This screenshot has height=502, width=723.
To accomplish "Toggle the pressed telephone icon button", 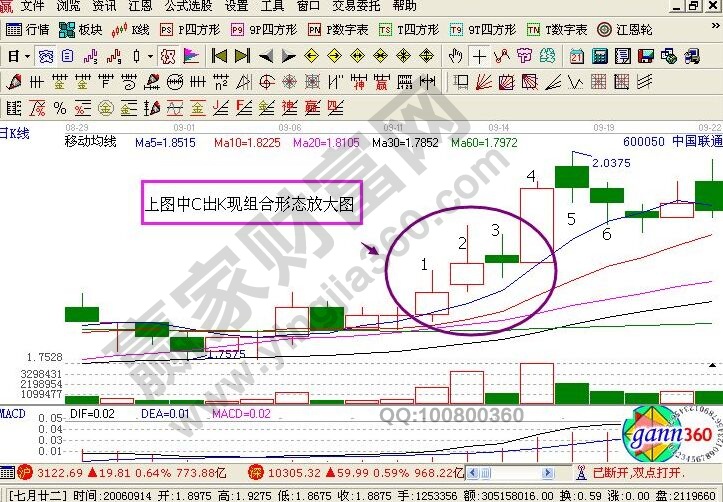I will (x=46, y=57).
